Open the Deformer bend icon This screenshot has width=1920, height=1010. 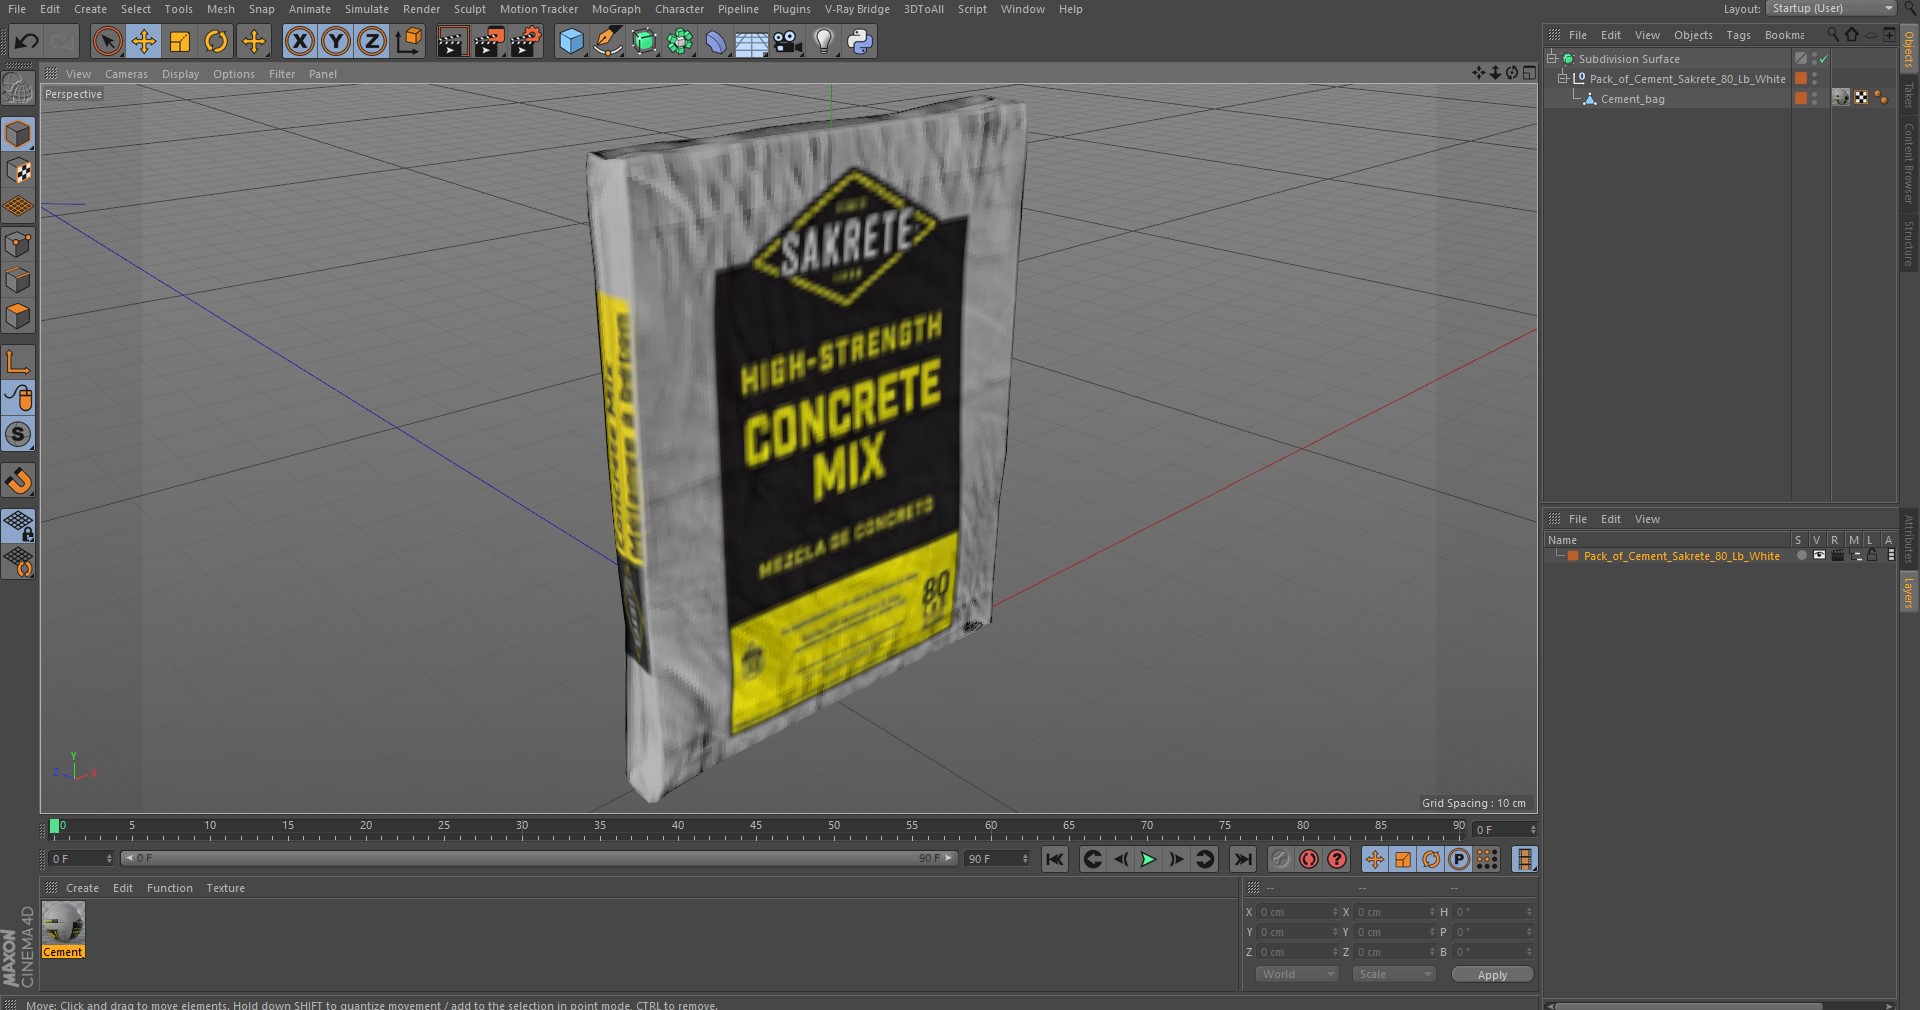(716, 41)
